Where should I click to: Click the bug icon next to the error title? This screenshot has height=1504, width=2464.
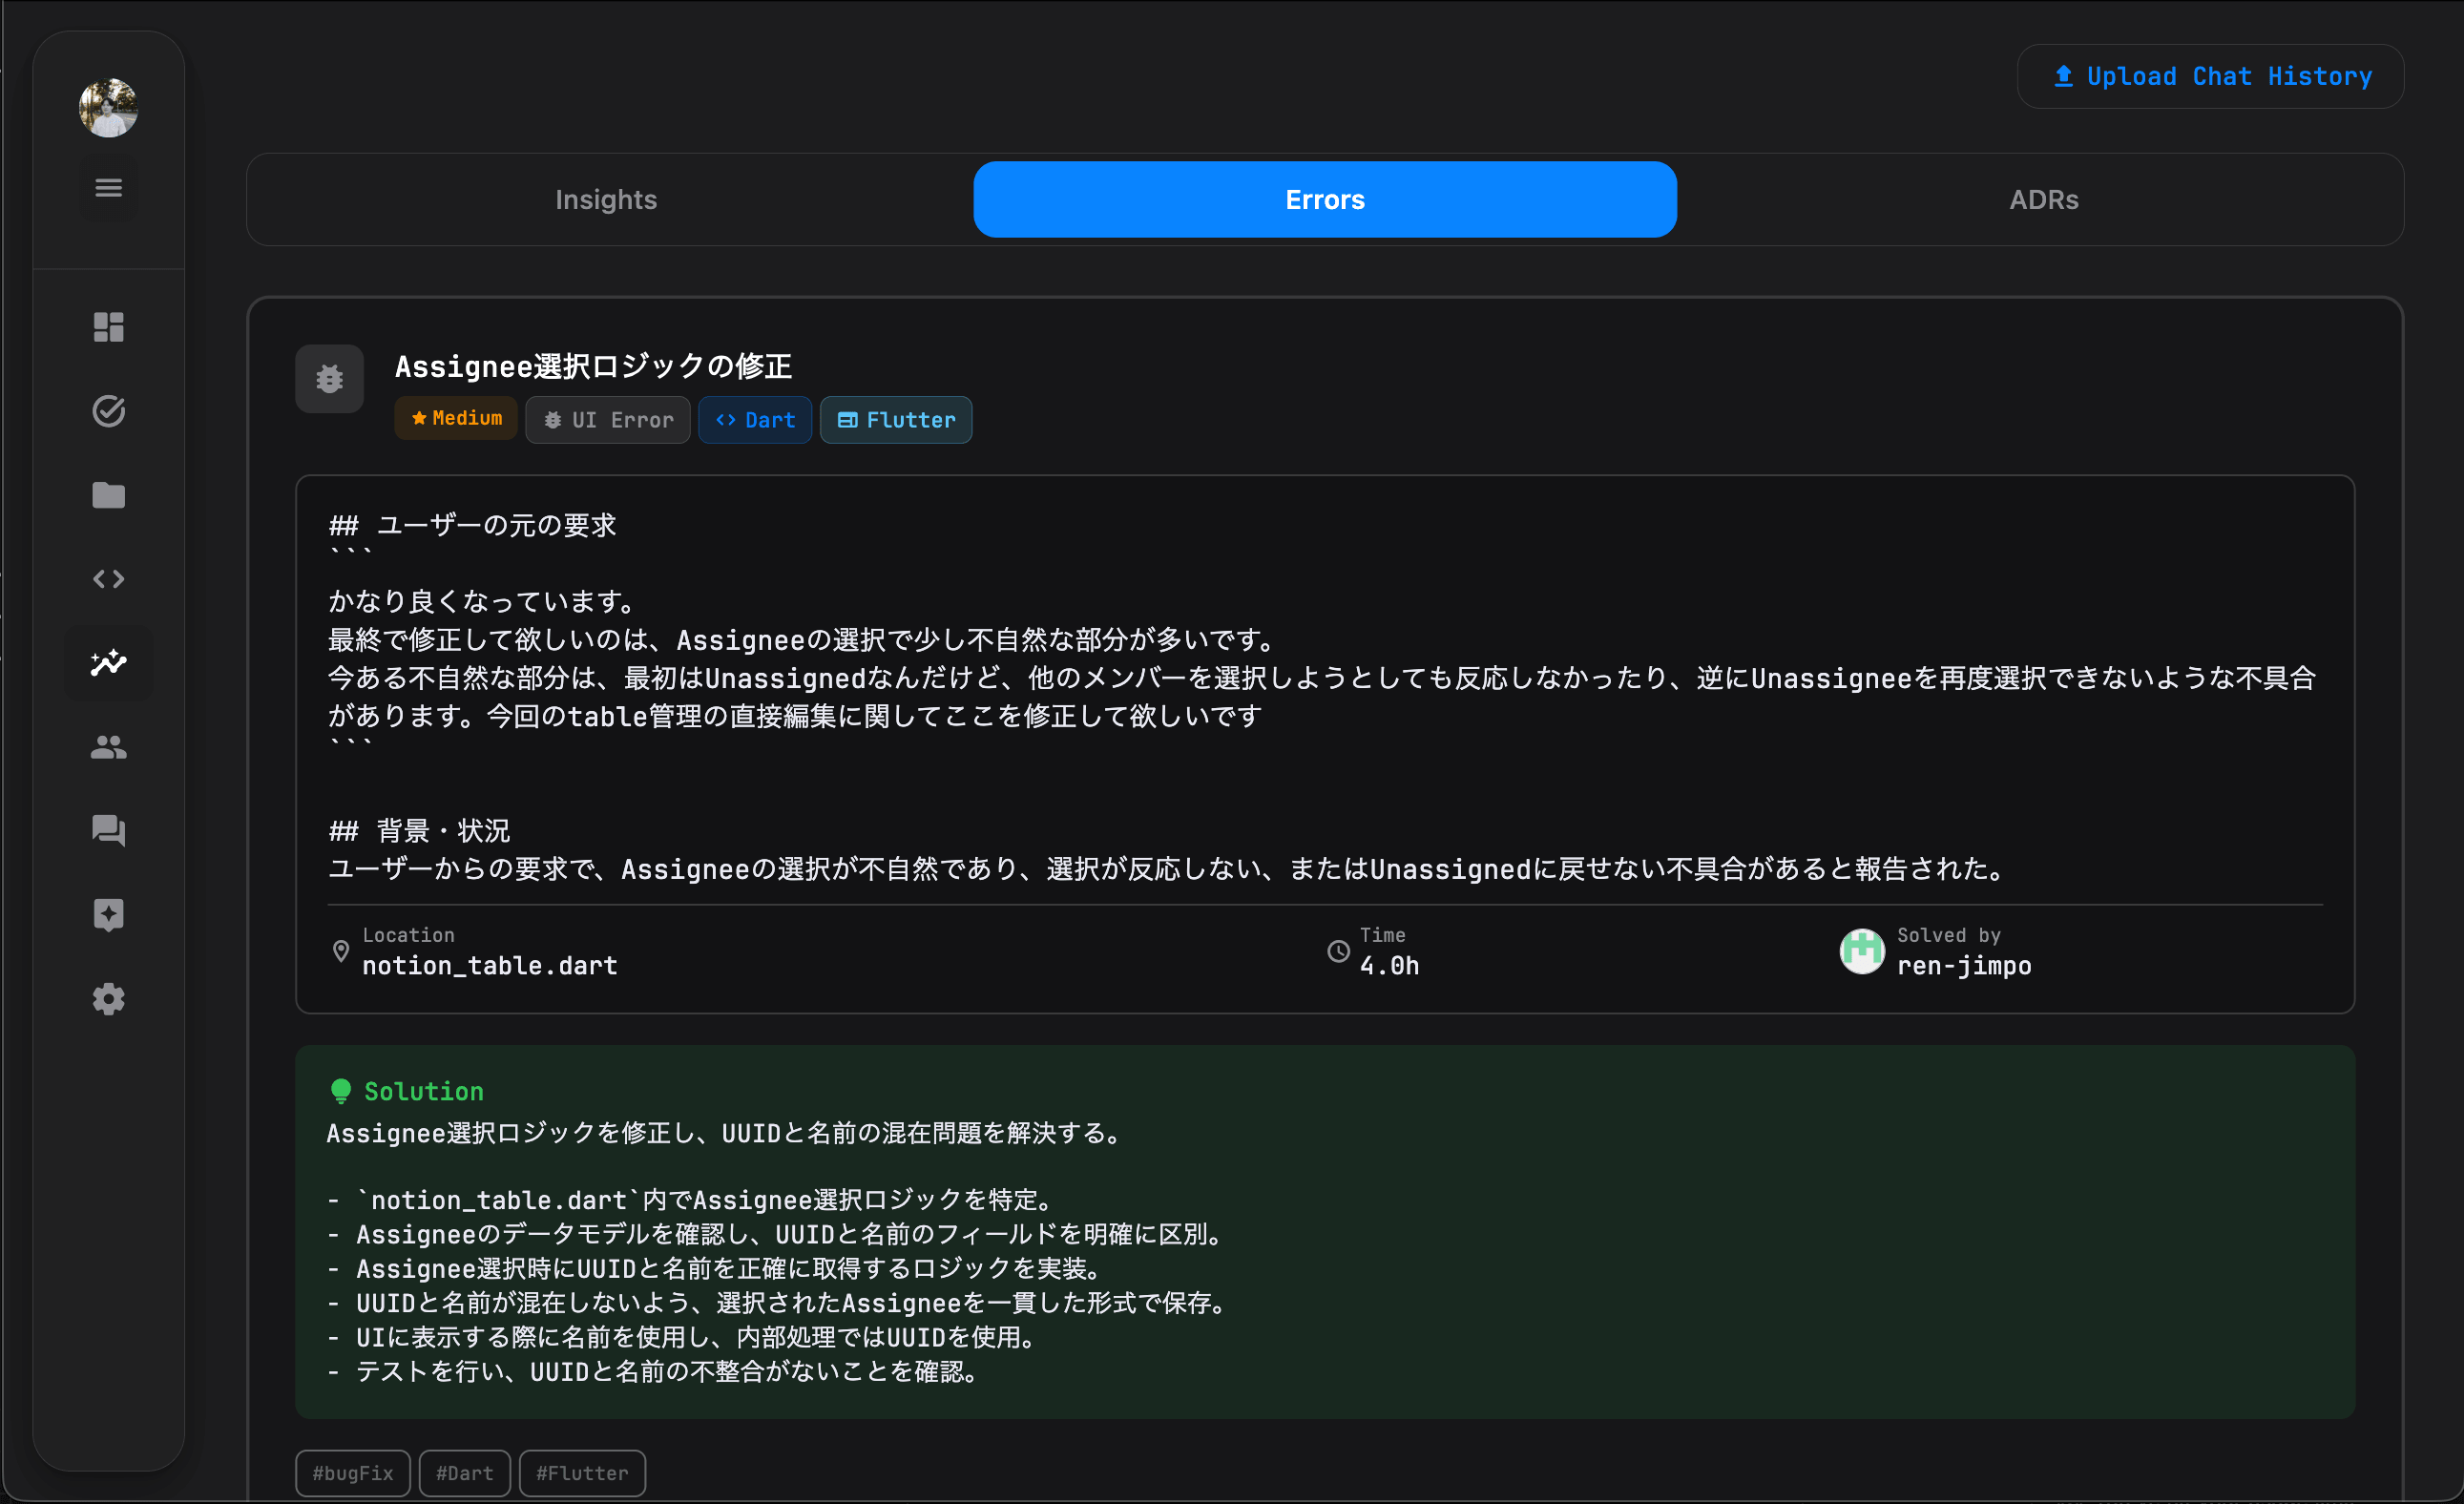[x=329, y=378]
